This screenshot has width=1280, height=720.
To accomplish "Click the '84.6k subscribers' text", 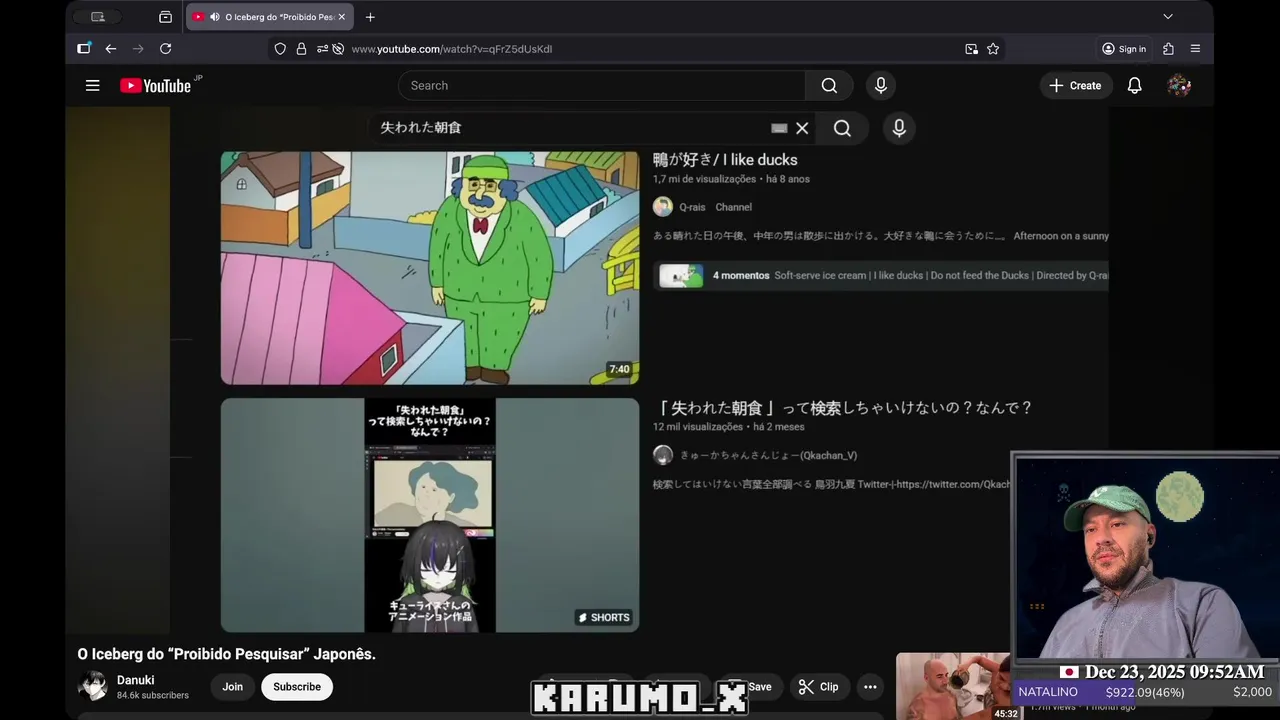I will point(153,695).
